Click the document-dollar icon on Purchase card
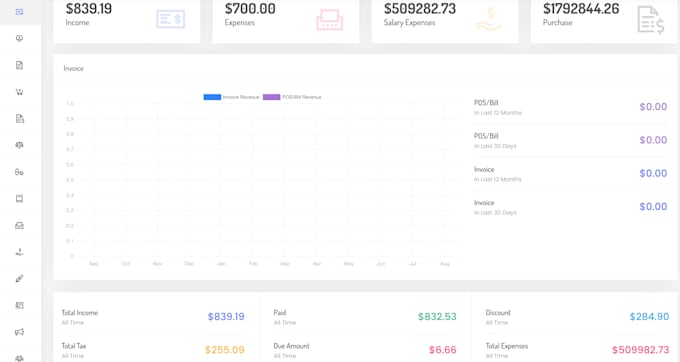Viewport: 680px width, 362px height. (651, 20)
